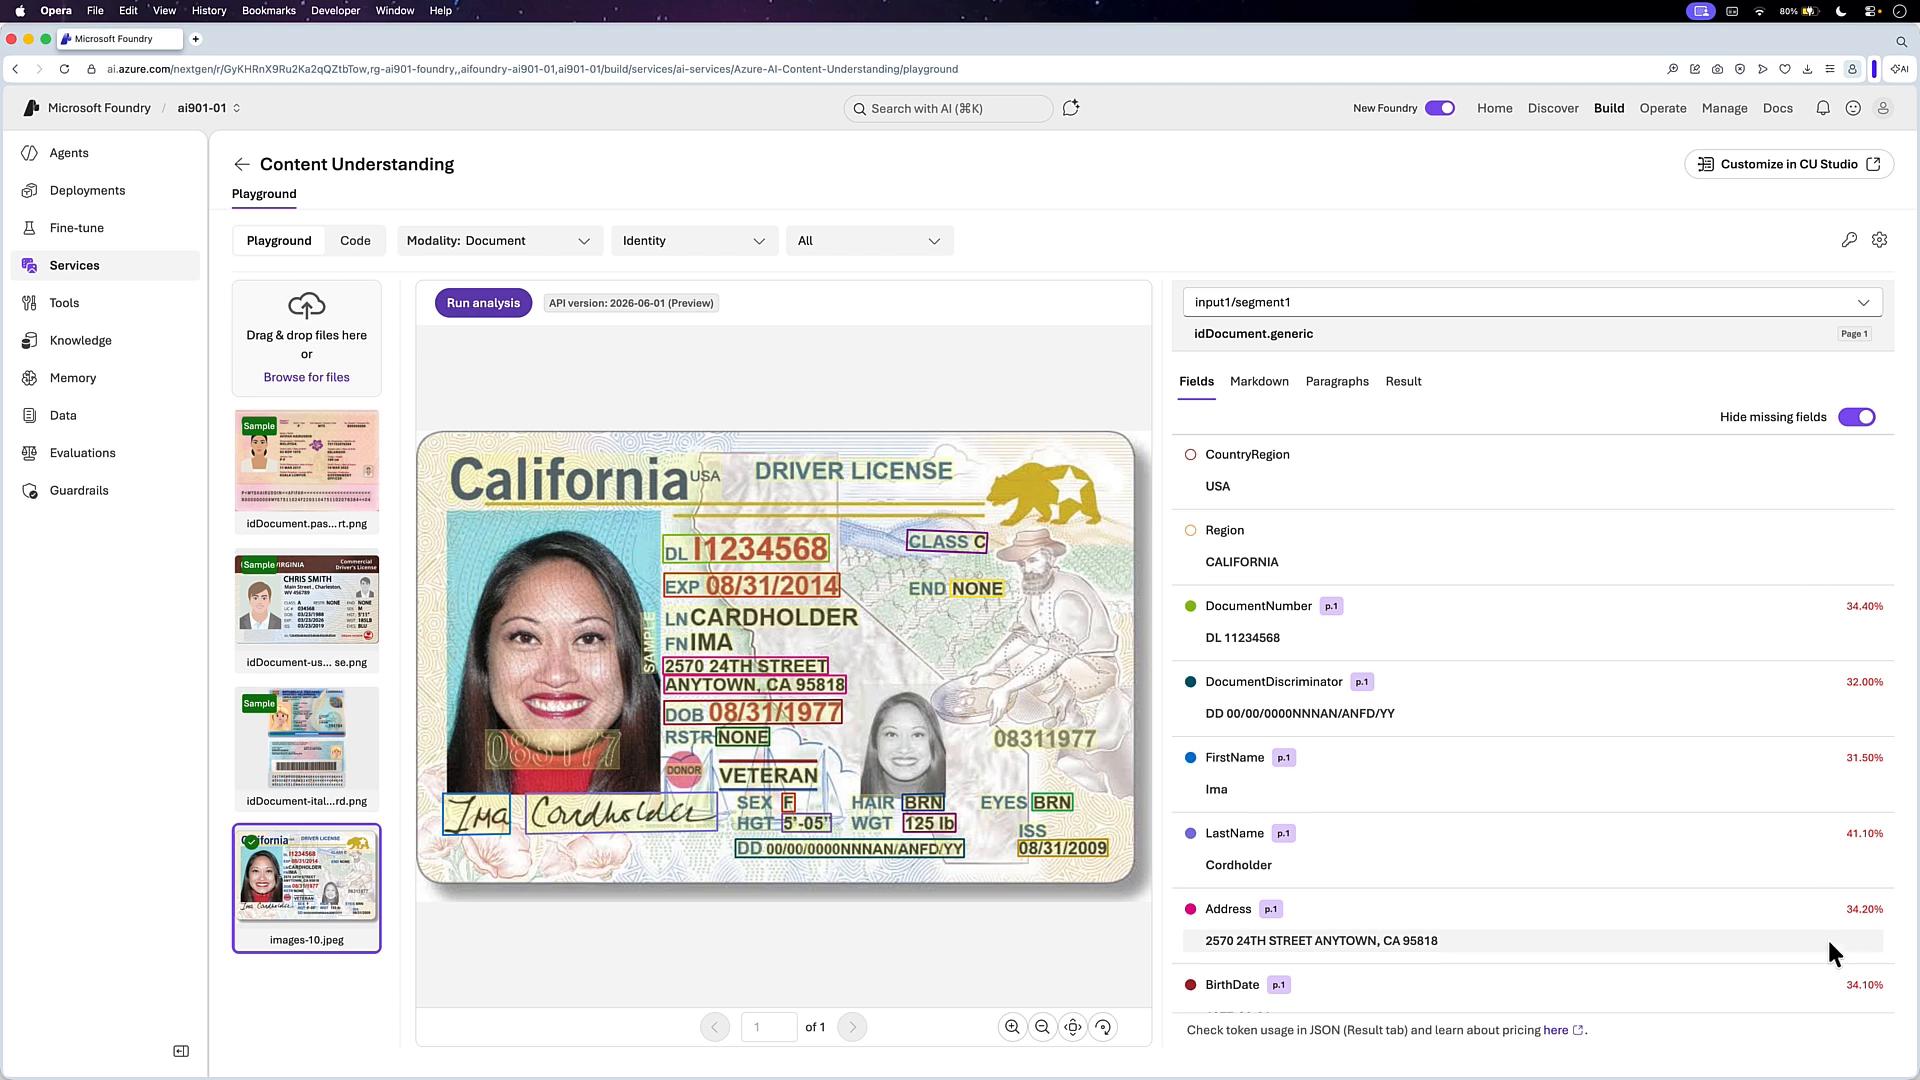The width and height of the screenshot is (1920, 1080).
Task: Open the Bookmarks menu in menu bar
Action: point(268,11)
